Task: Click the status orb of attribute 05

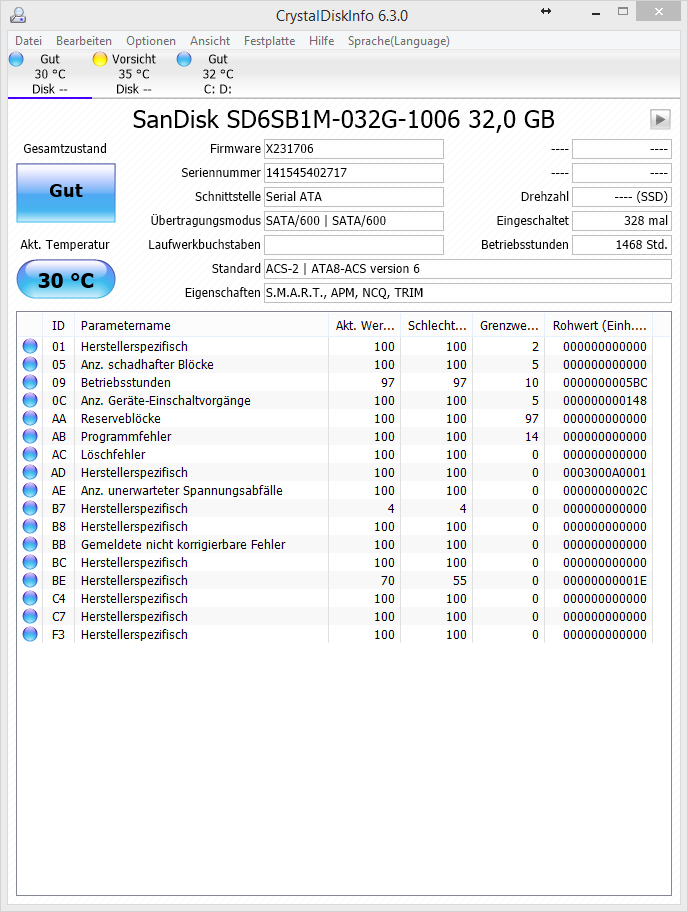Action: (x=30, y=364)
